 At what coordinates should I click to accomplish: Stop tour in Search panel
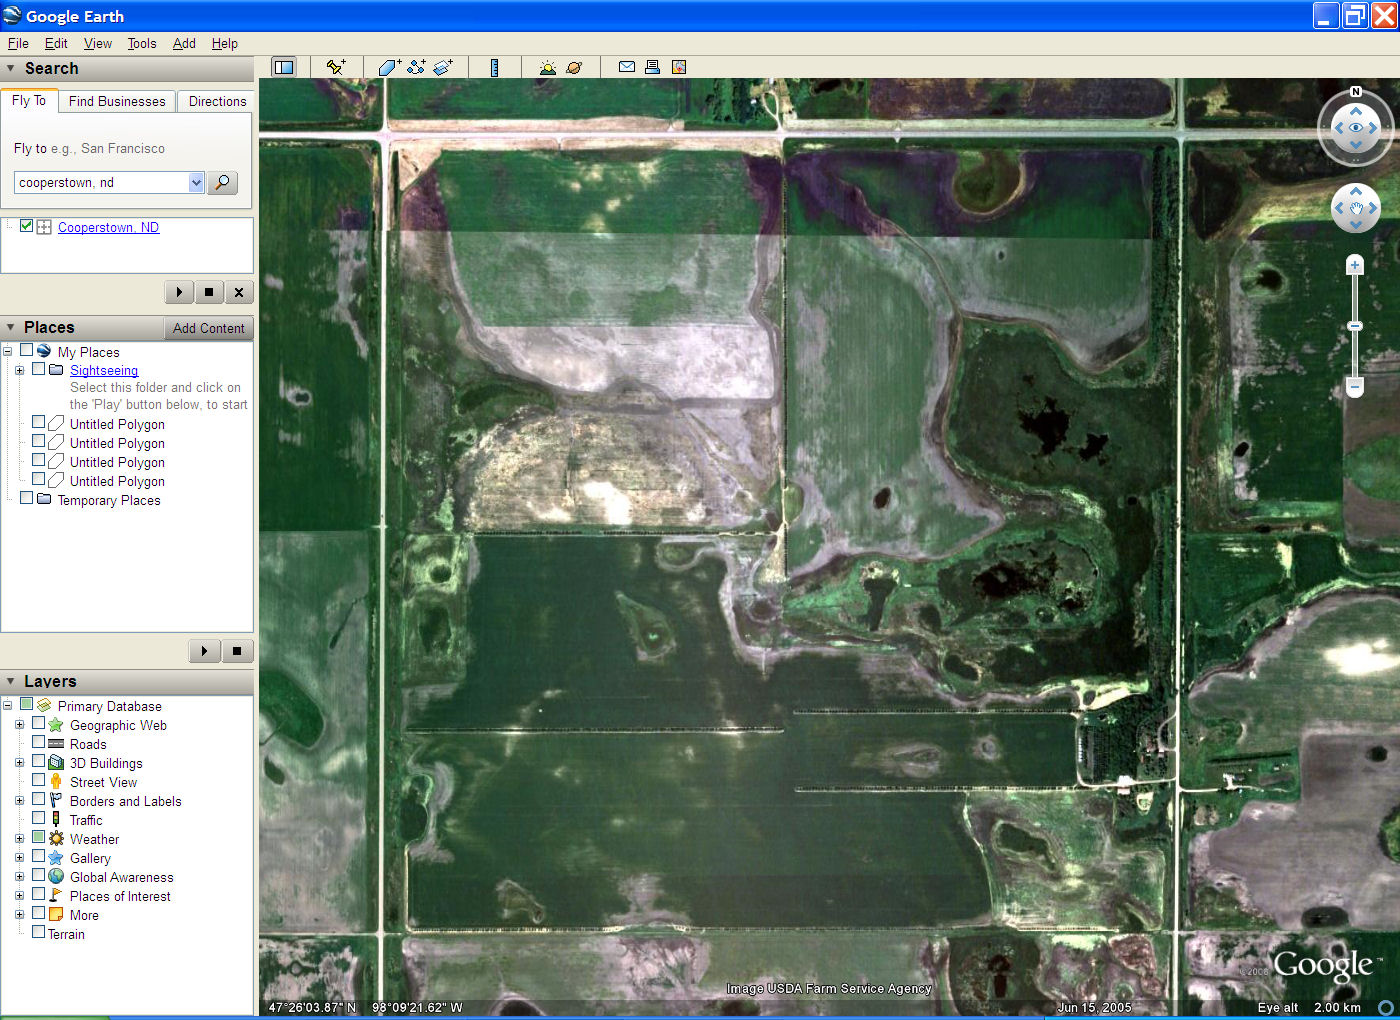(x=209, y=292)
